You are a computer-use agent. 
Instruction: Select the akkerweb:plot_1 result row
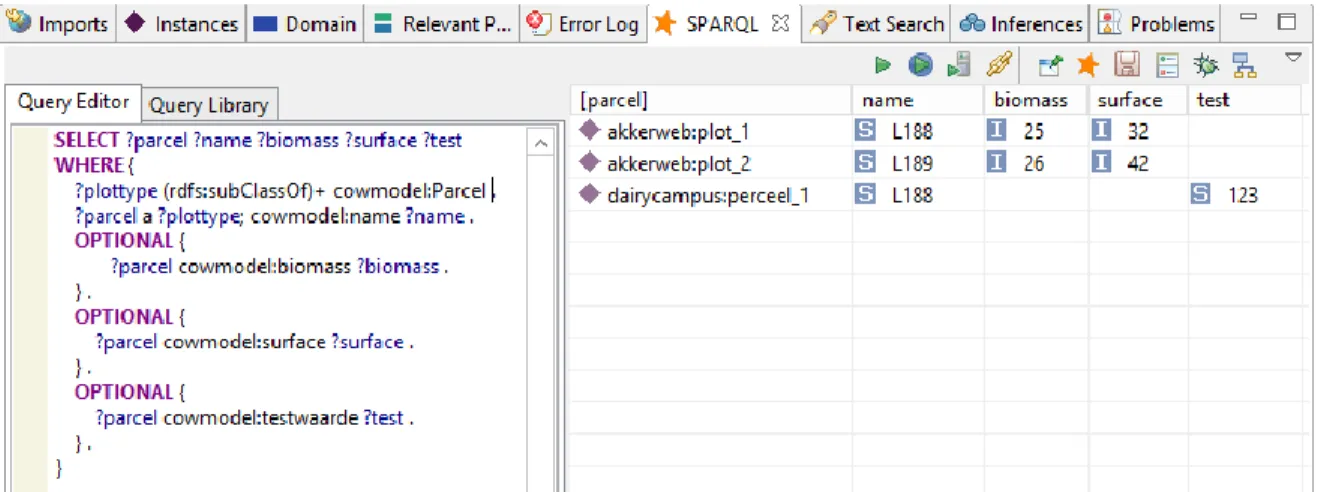click(940, 131)
